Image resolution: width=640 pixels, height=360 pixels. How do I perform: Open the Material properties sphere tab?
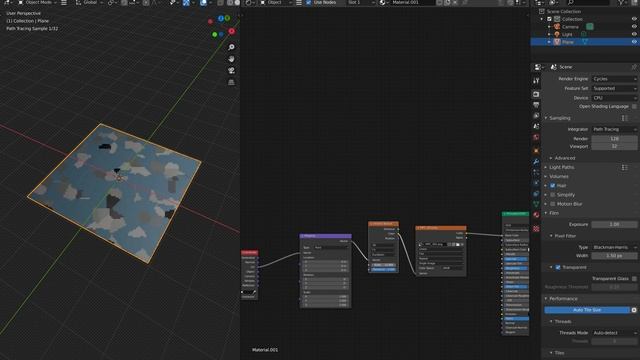click(x=536, y=215)
